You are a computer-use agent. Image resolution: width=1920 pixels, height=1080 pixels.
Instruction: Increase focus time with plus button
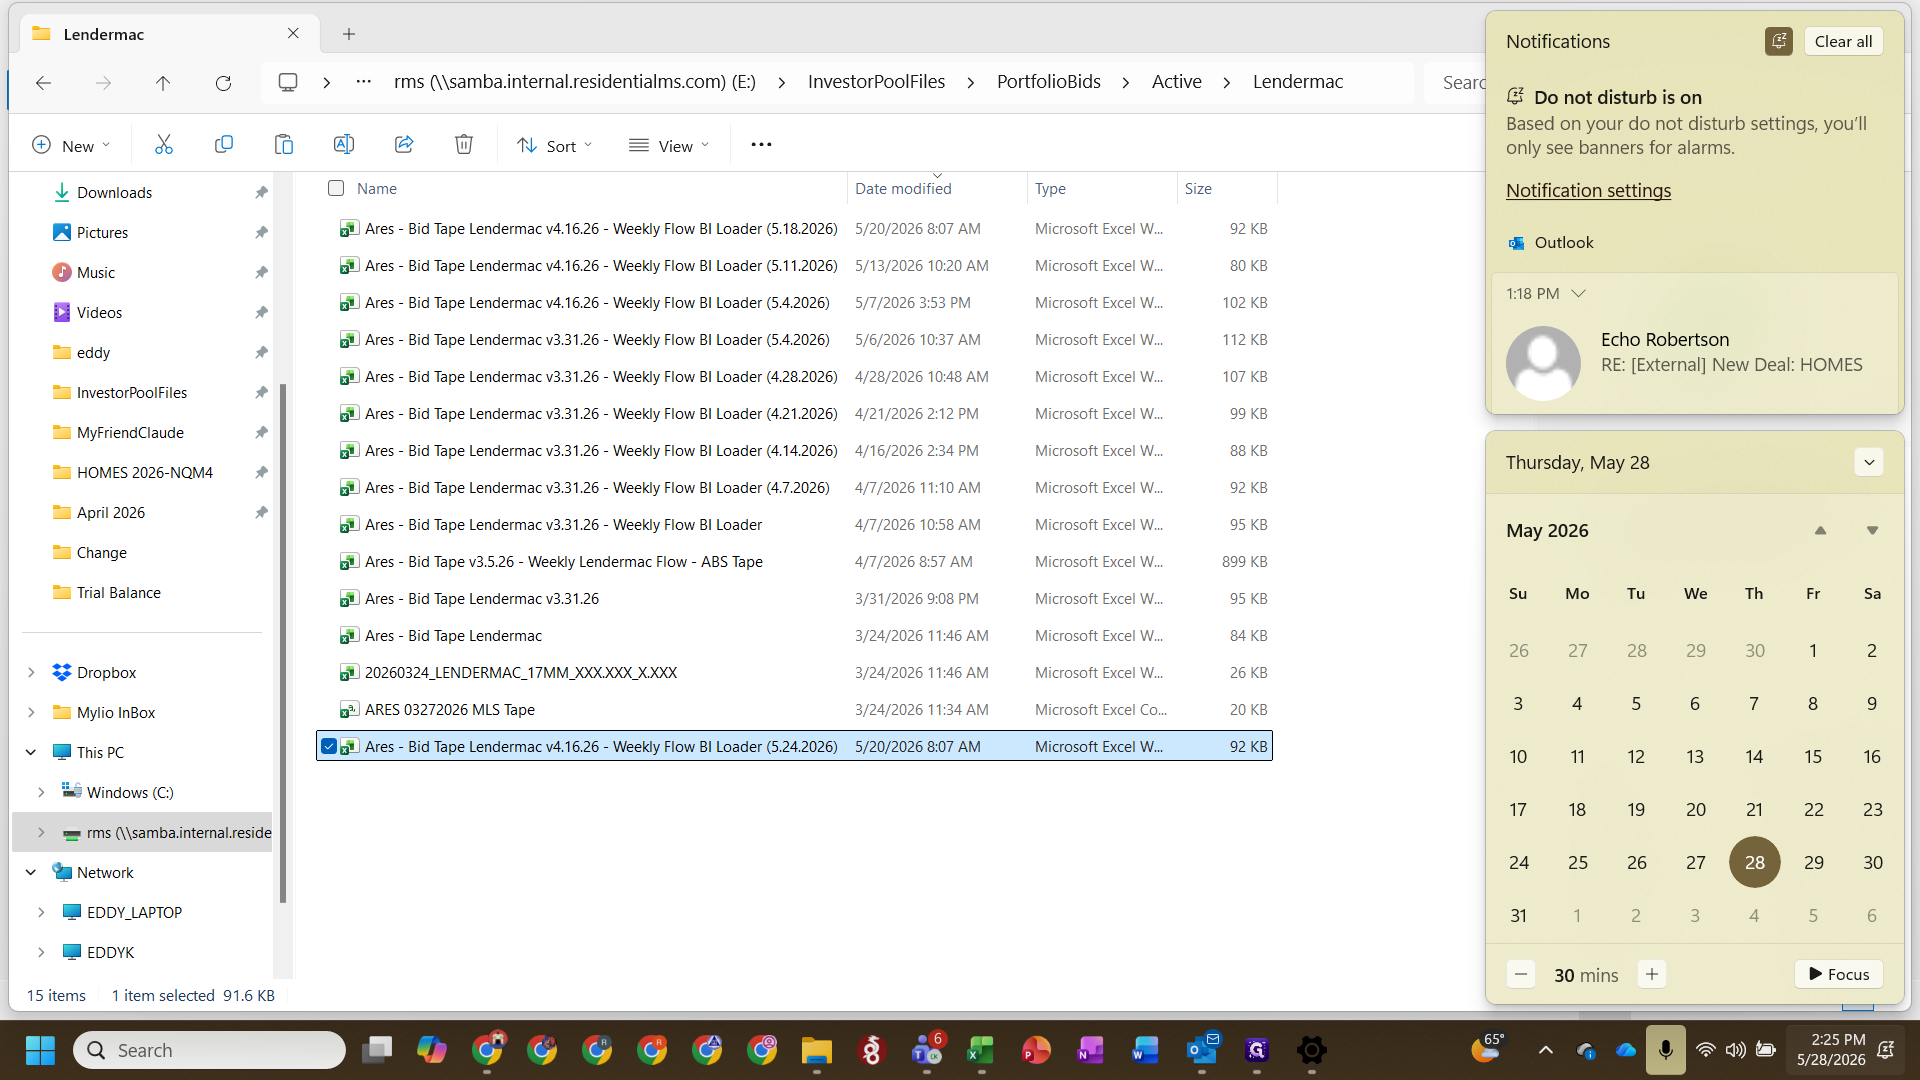[x=1652, y=974]
